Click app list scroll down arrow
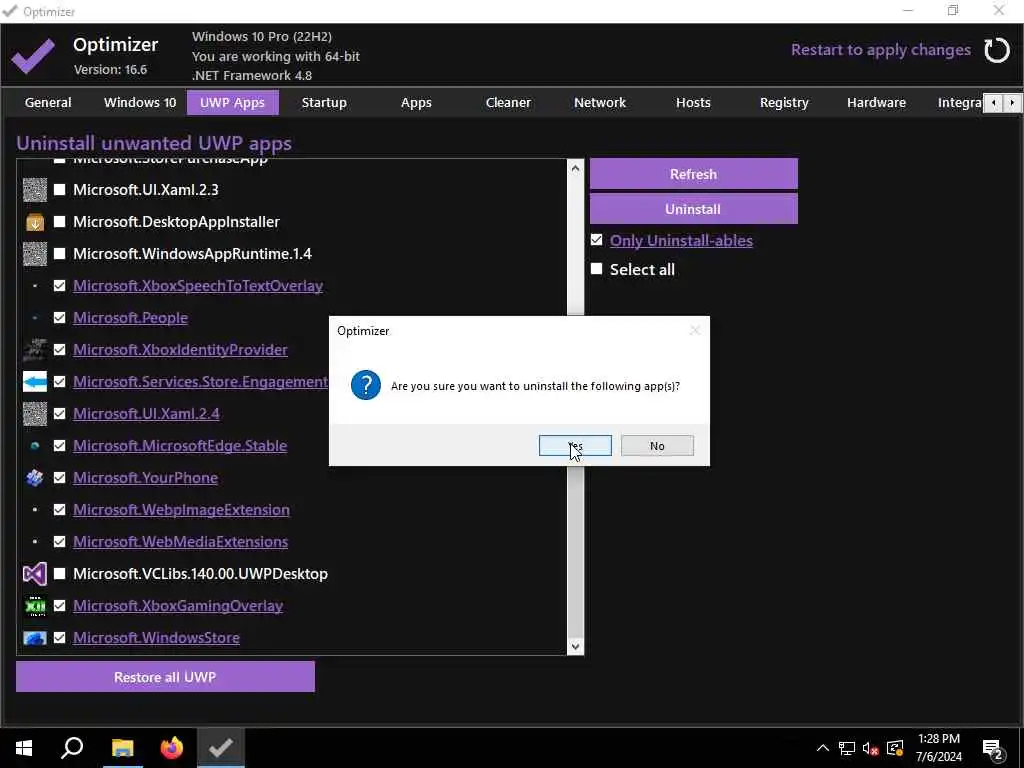Image resolution: width=1024 pixels, height=768 pixels. [575, 647]
